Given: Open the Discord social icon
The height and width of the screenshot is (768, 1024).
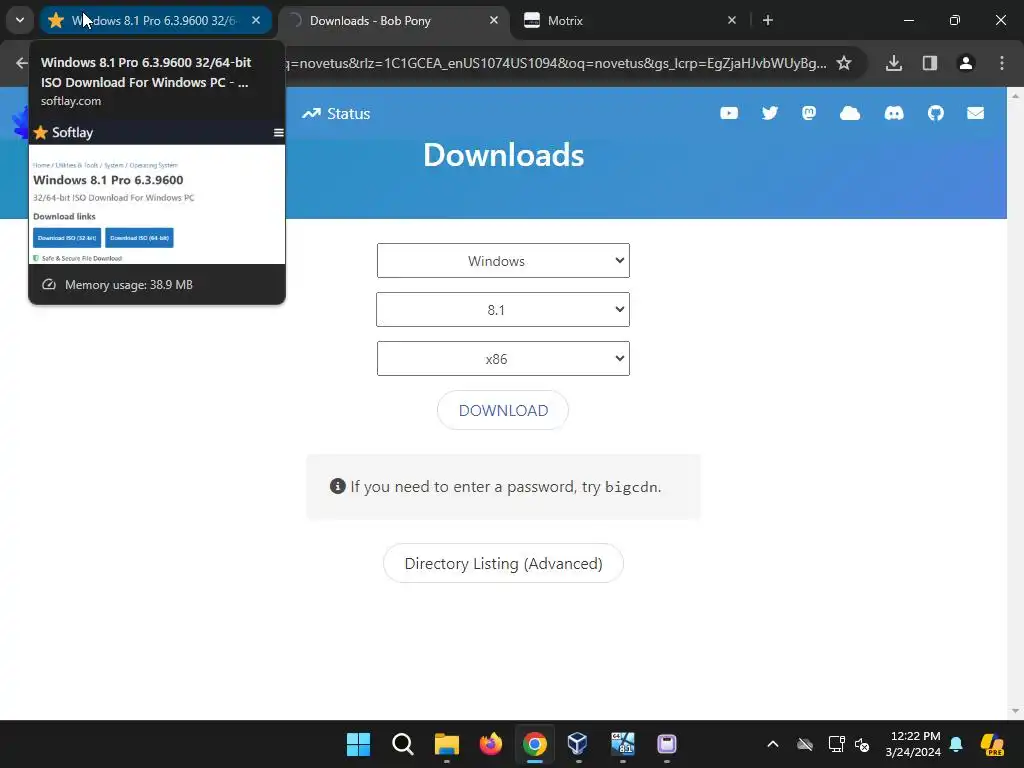Looking at the screenshot, I should 894,114.
